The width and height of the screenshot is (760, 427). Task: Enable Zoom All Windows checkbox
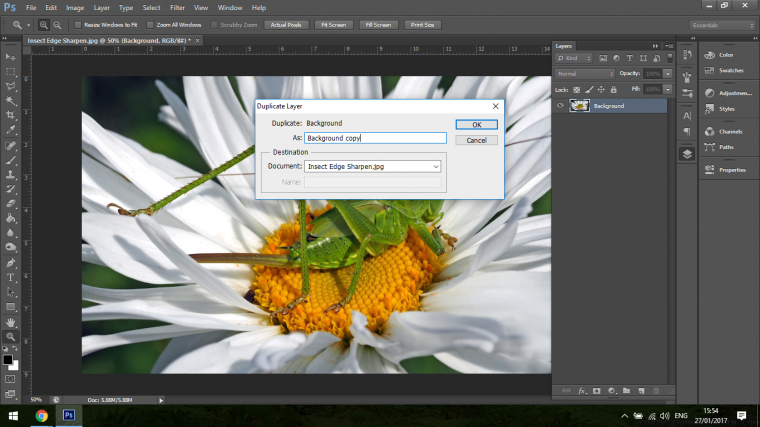pyautogui.click(x=150, y=25)
